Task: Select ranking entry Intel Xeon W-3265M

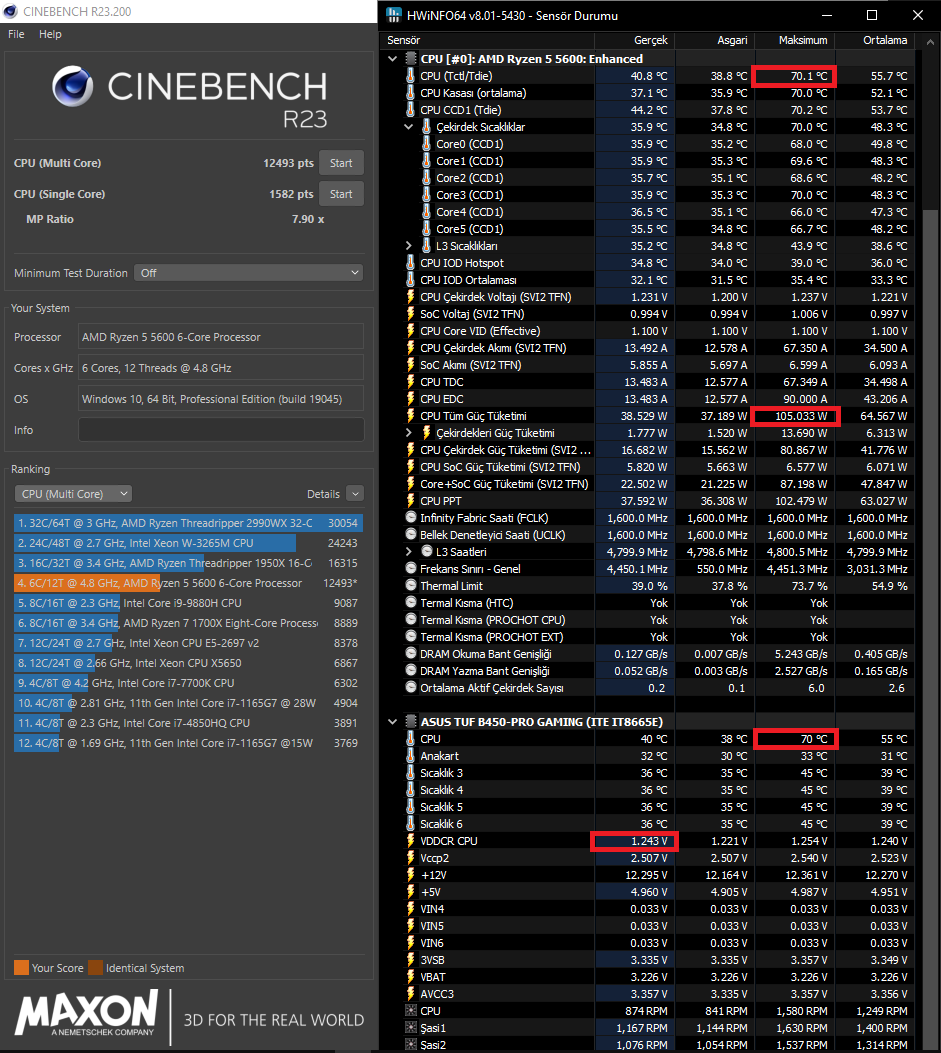Action: [188, 543]
